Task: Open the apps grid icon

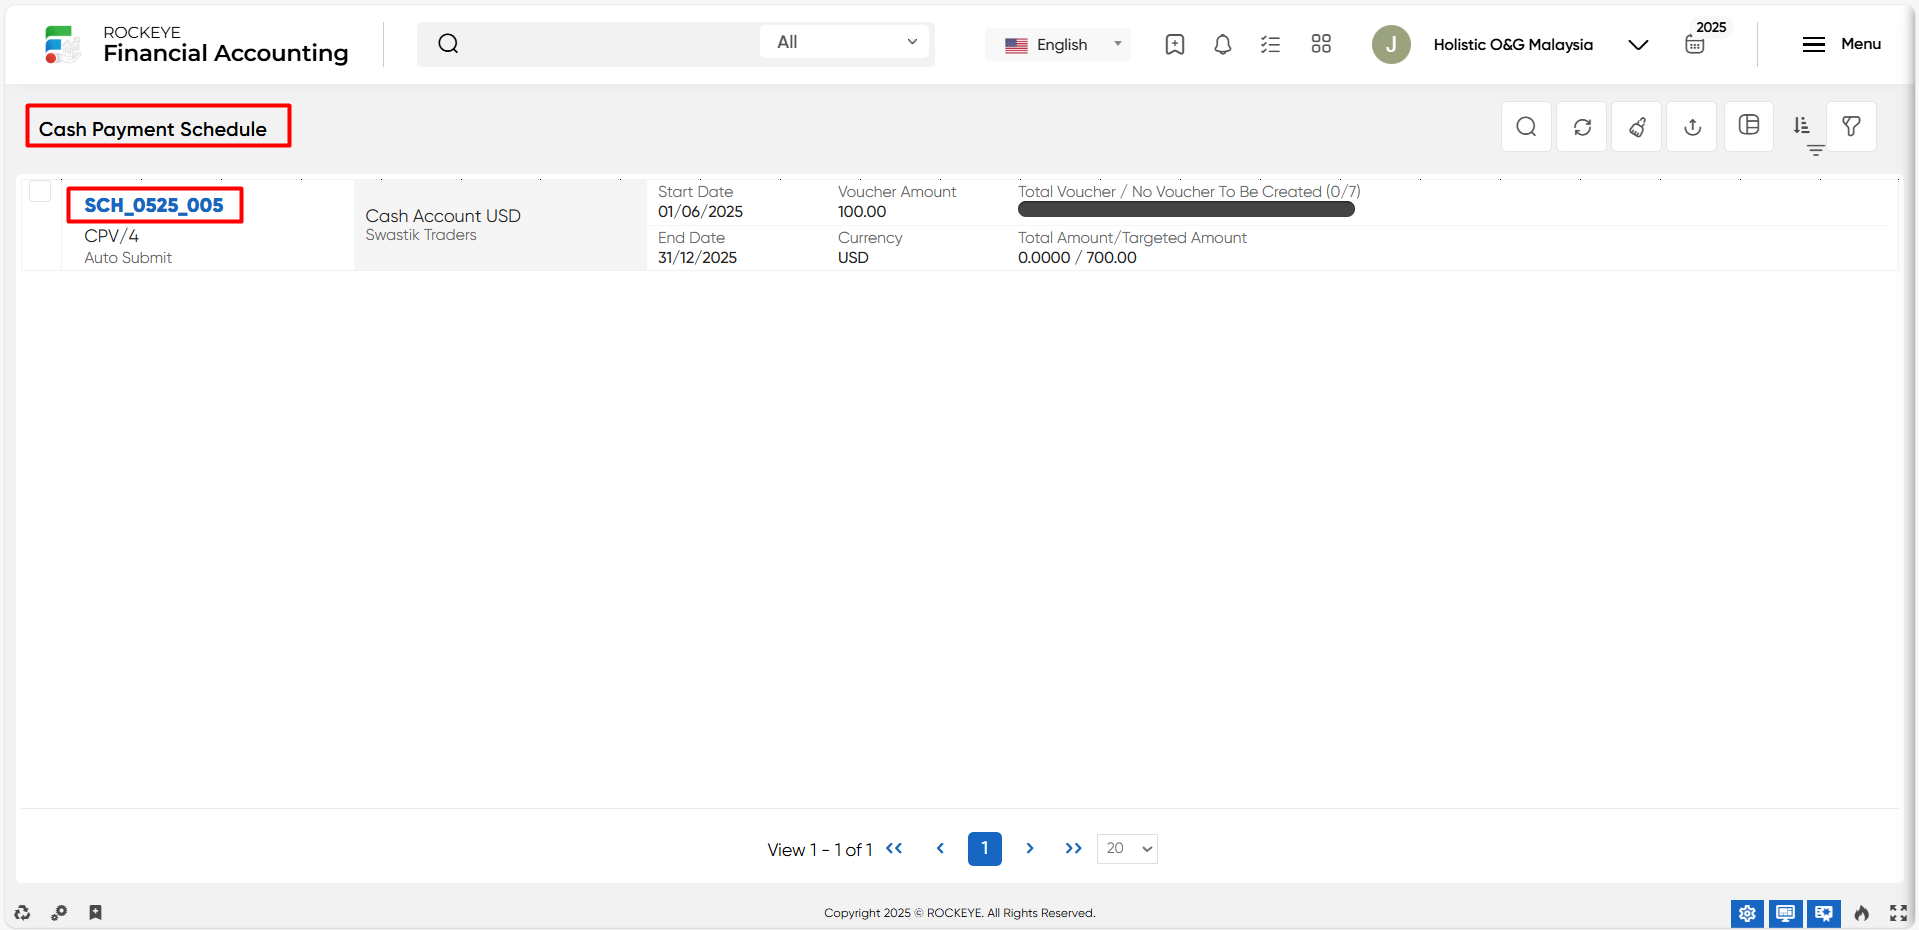Action: (1321, 44)
